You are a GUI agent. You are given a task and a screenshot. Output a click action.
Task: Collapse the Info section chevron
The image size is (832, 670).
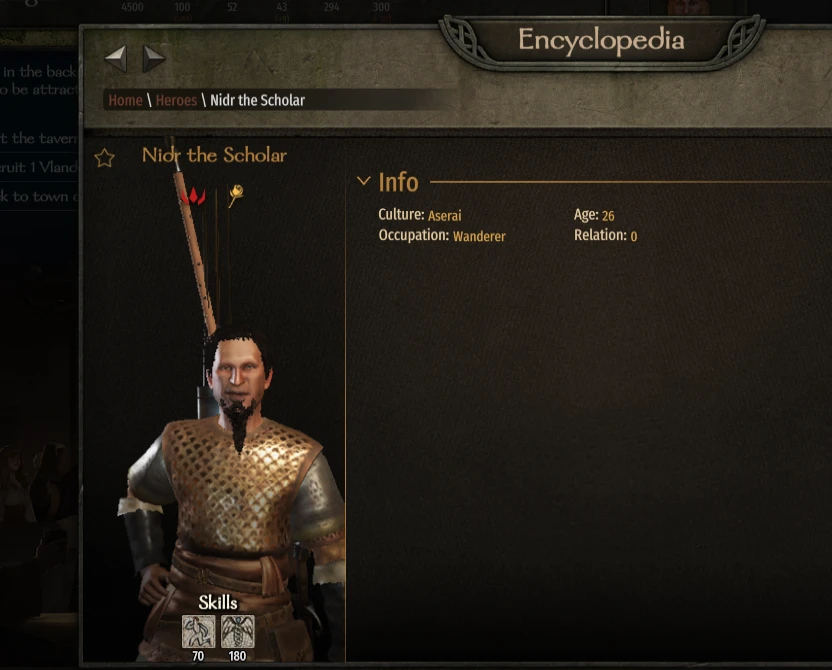(363, 181)
